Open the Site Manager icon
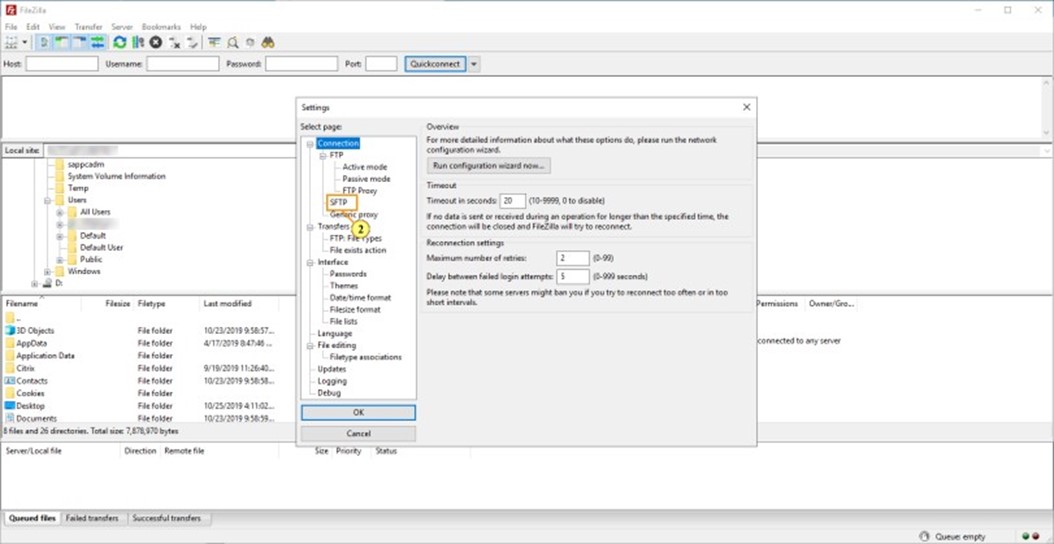The image size is (1054, 544). [x=11, y=43]
